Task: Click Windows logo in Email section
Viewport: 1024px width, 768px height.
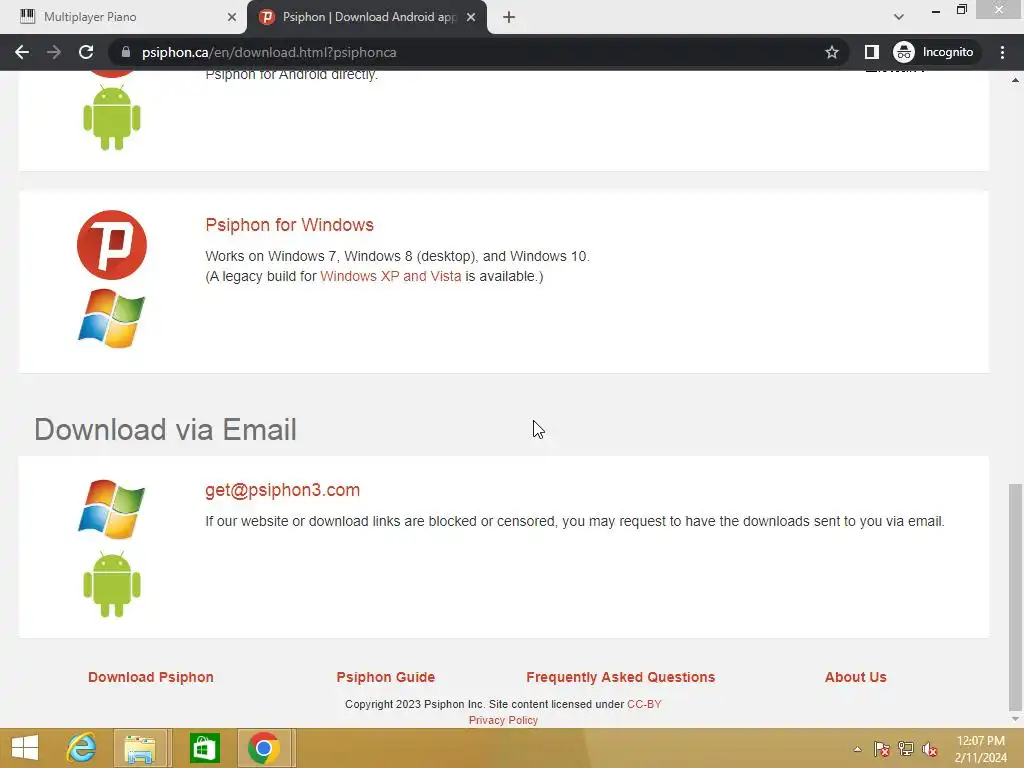Action: click(112, 509)
